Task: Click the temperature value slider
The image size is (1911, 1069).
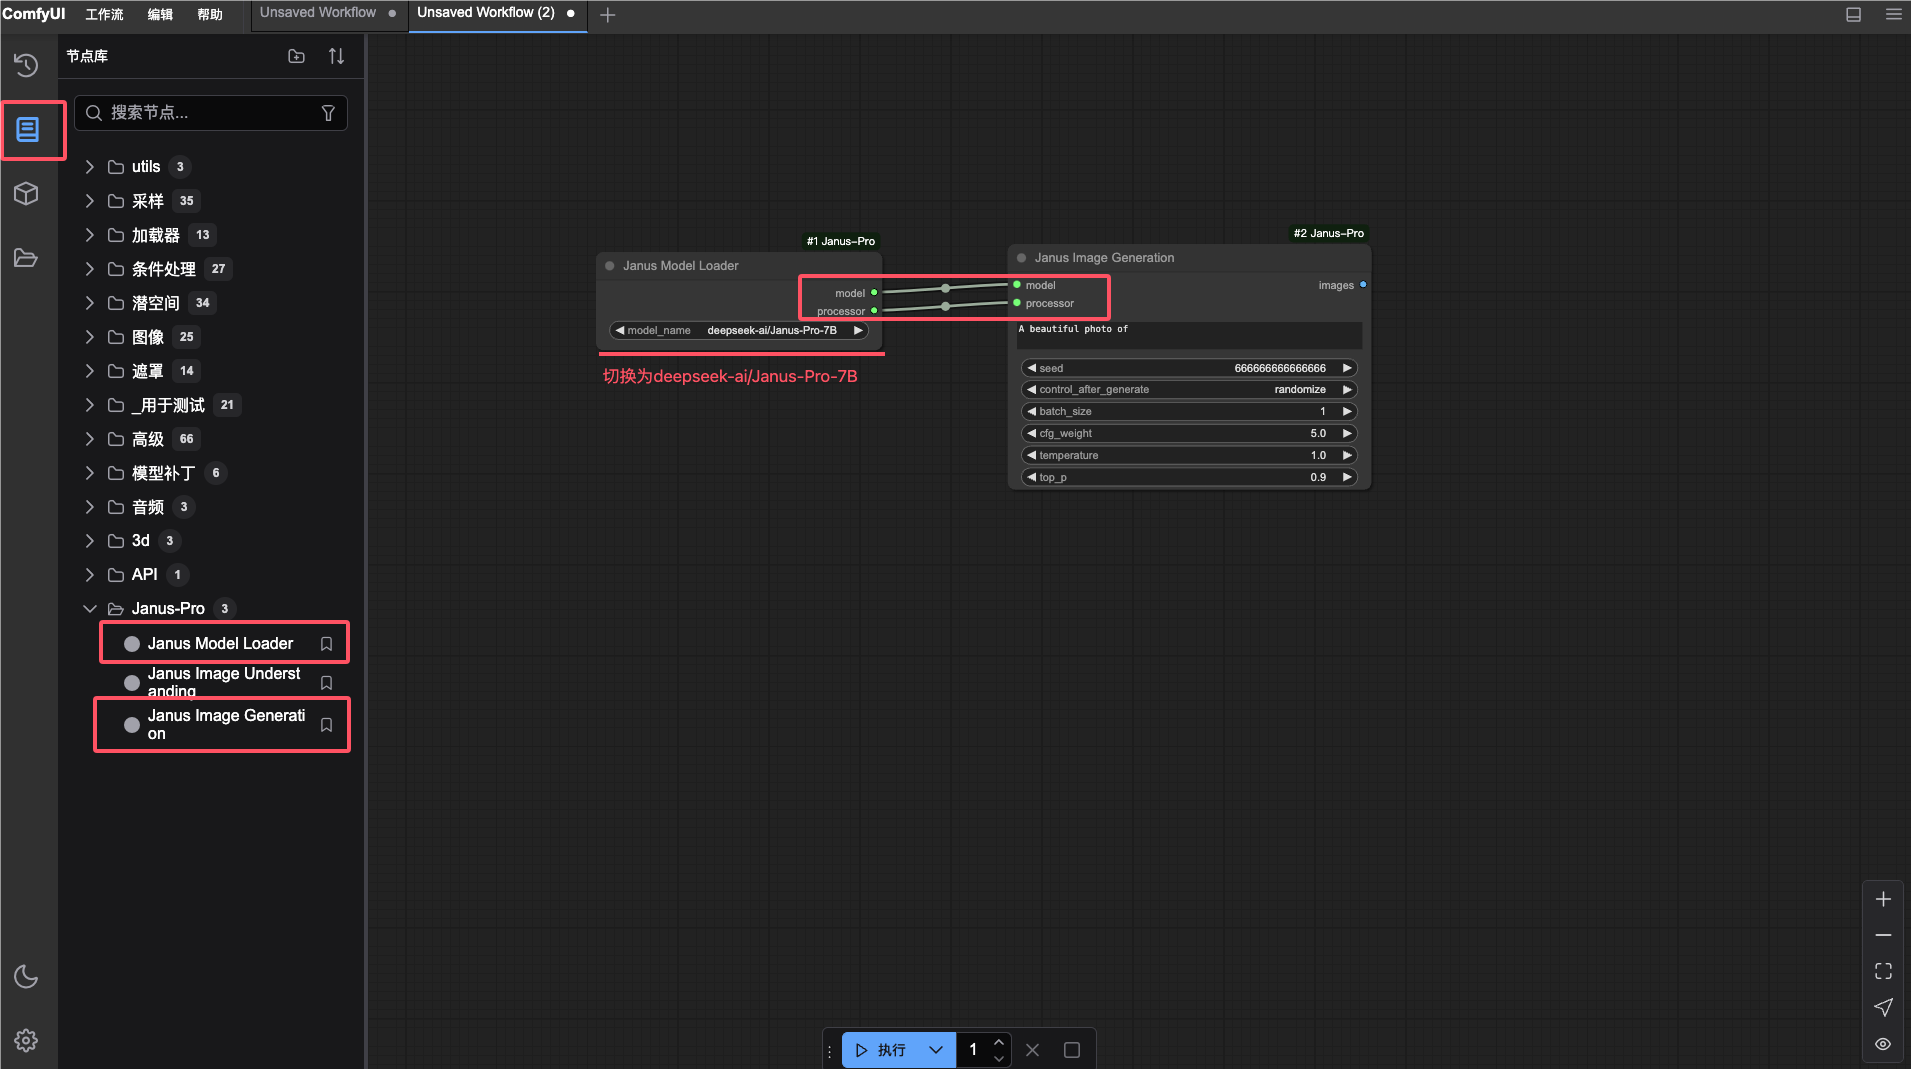Action: [1189, 456]
